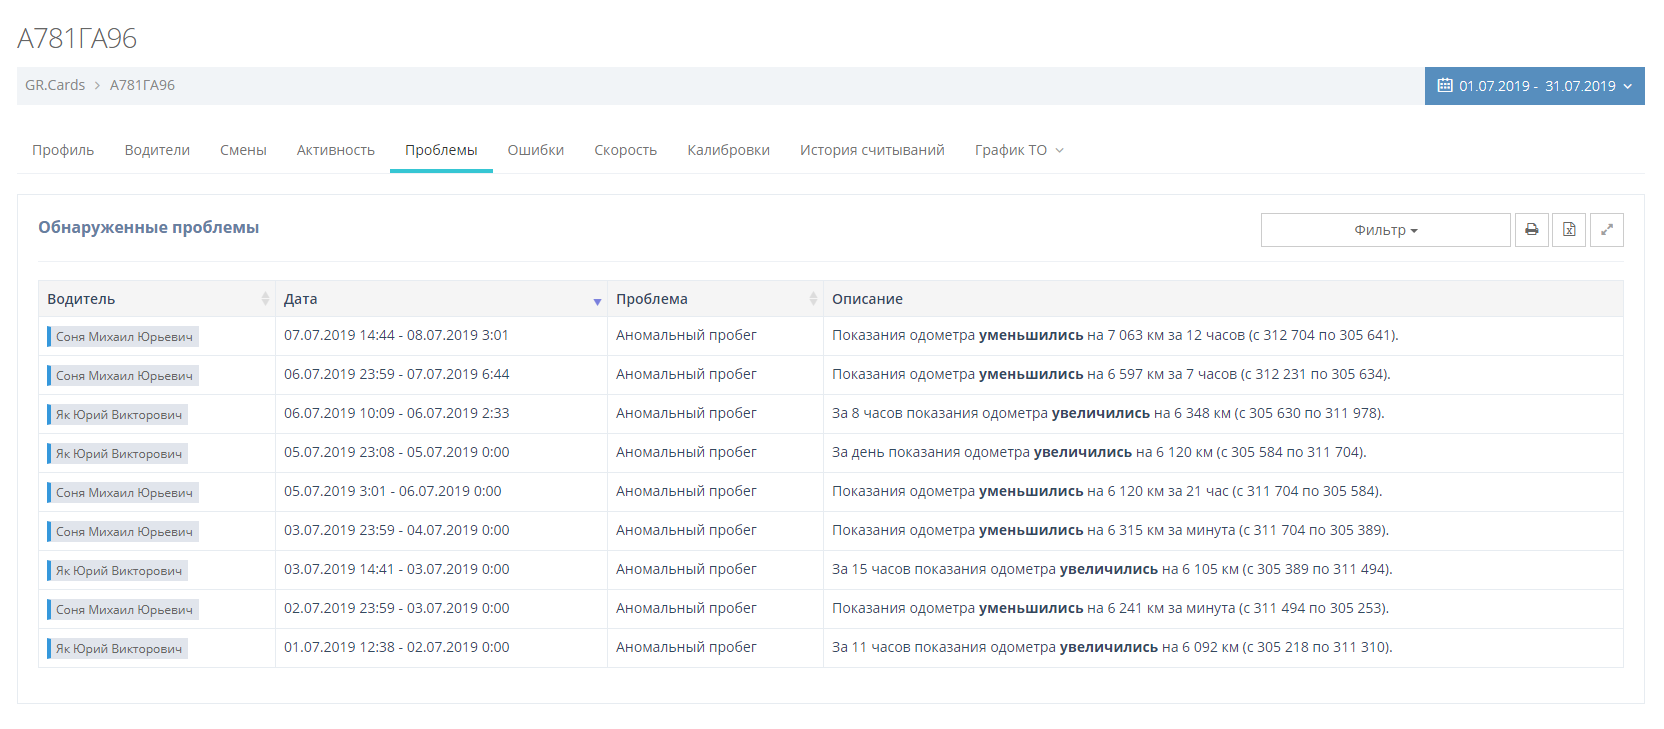The image size is (1664, 729).
Task: Open date range picker 01.07.2019 - 31.07.2019
Action: 1534,86
